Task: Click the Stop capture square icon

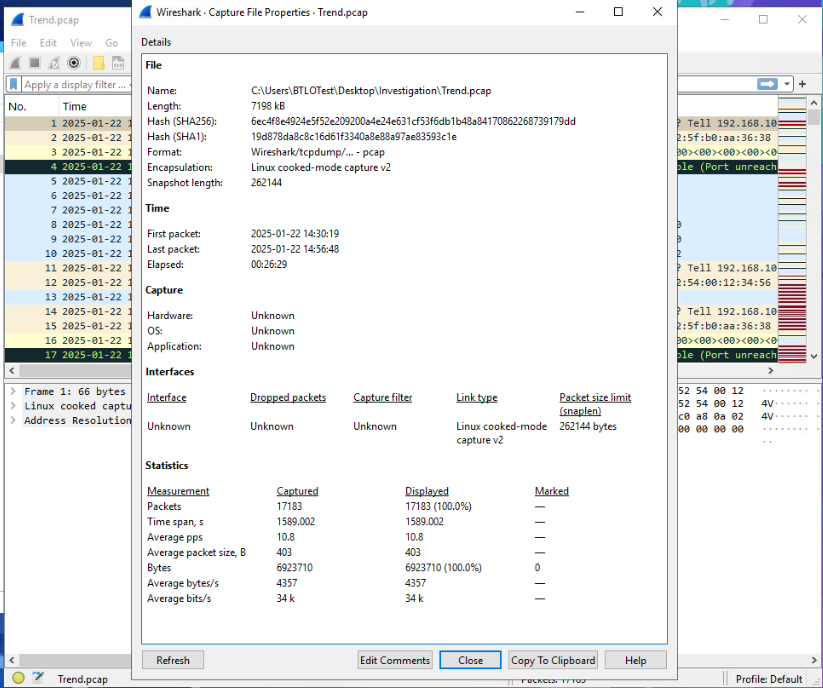Action: 35,63
